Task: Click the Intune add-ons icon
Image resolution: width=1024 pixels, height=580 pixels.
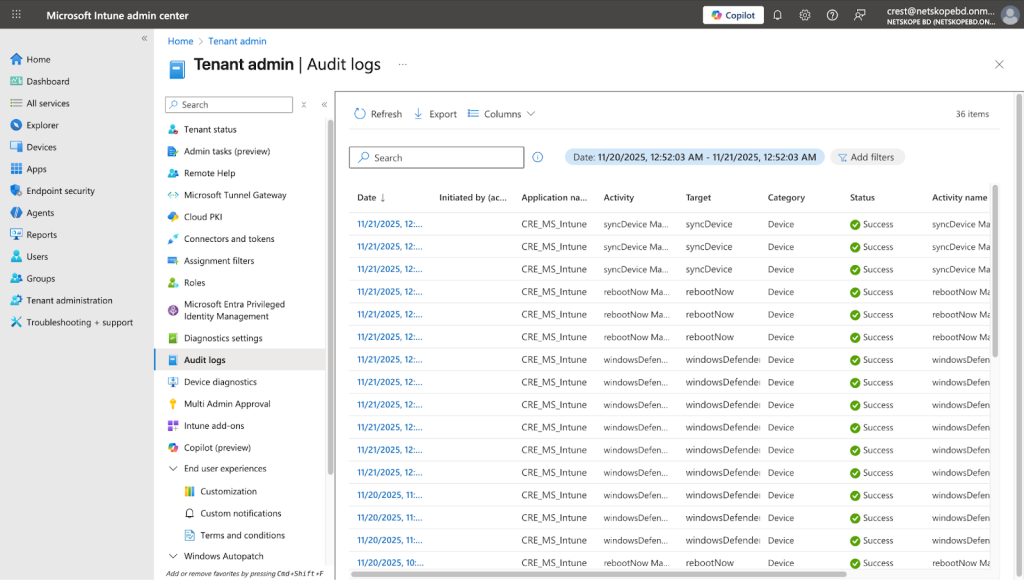Action: click(173, 426)
